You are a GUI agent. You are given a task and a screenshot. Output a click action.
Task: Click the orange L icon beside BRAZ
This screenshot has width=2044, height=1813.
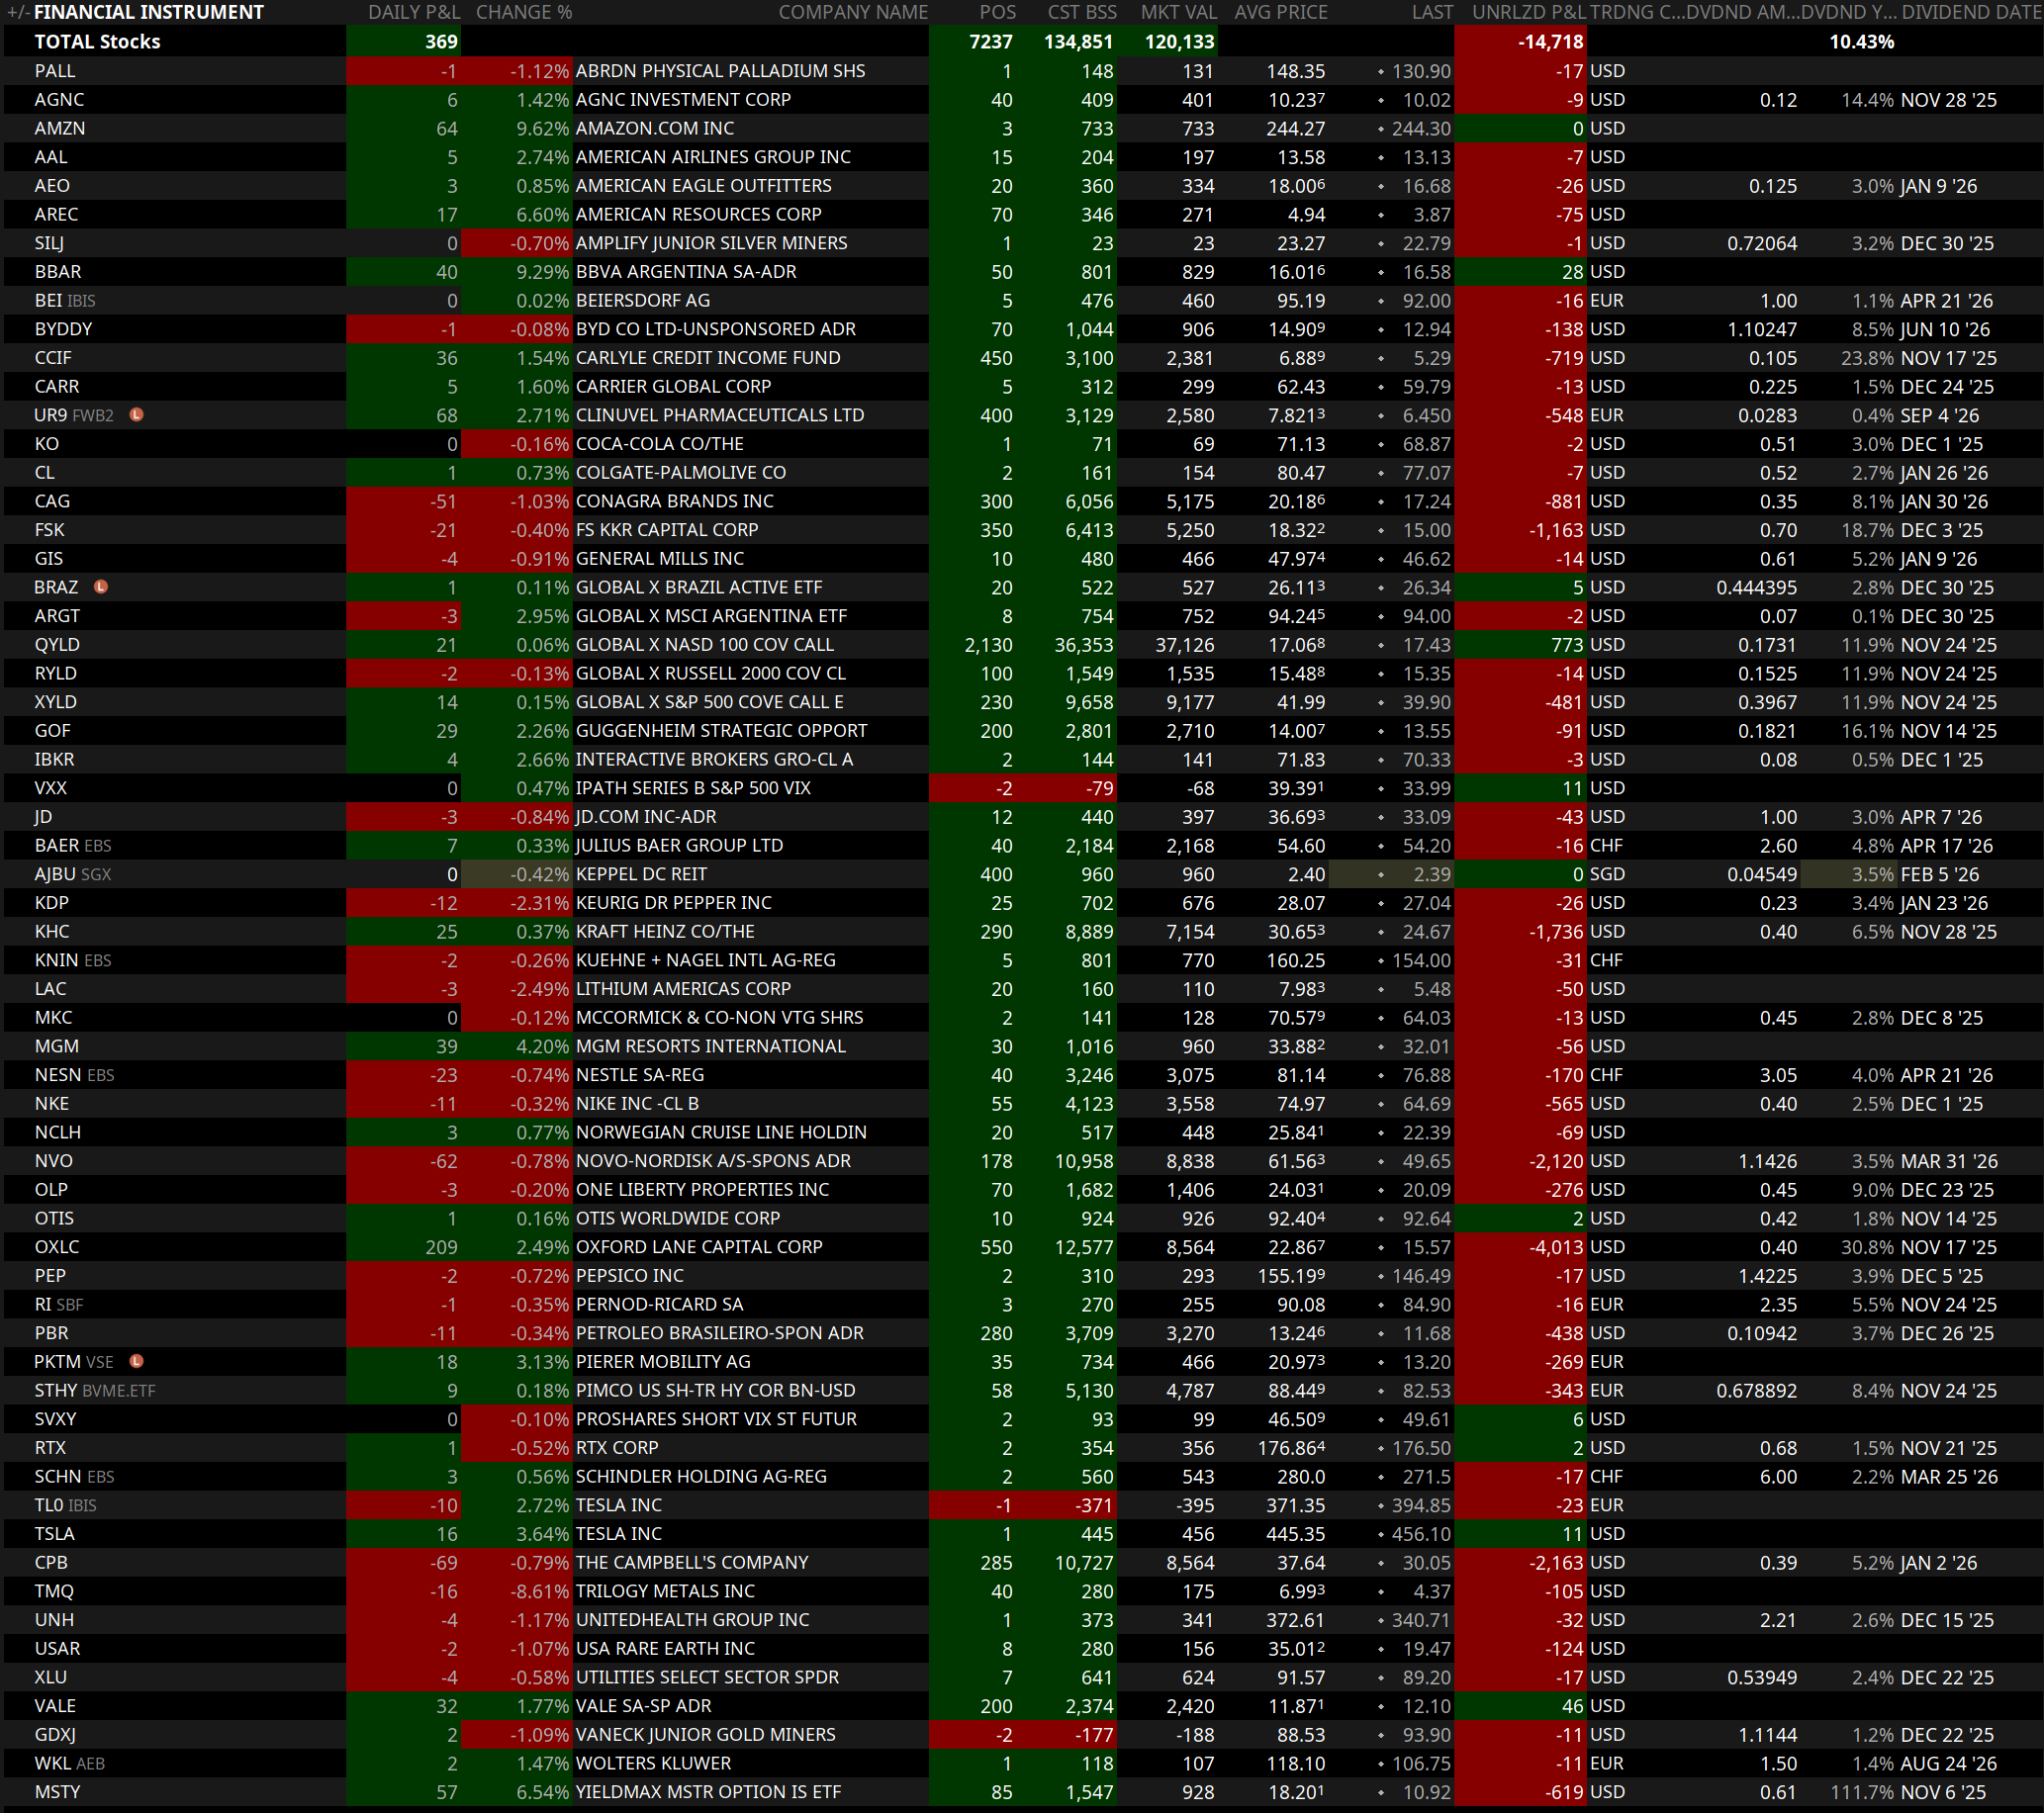pos(101,587)
